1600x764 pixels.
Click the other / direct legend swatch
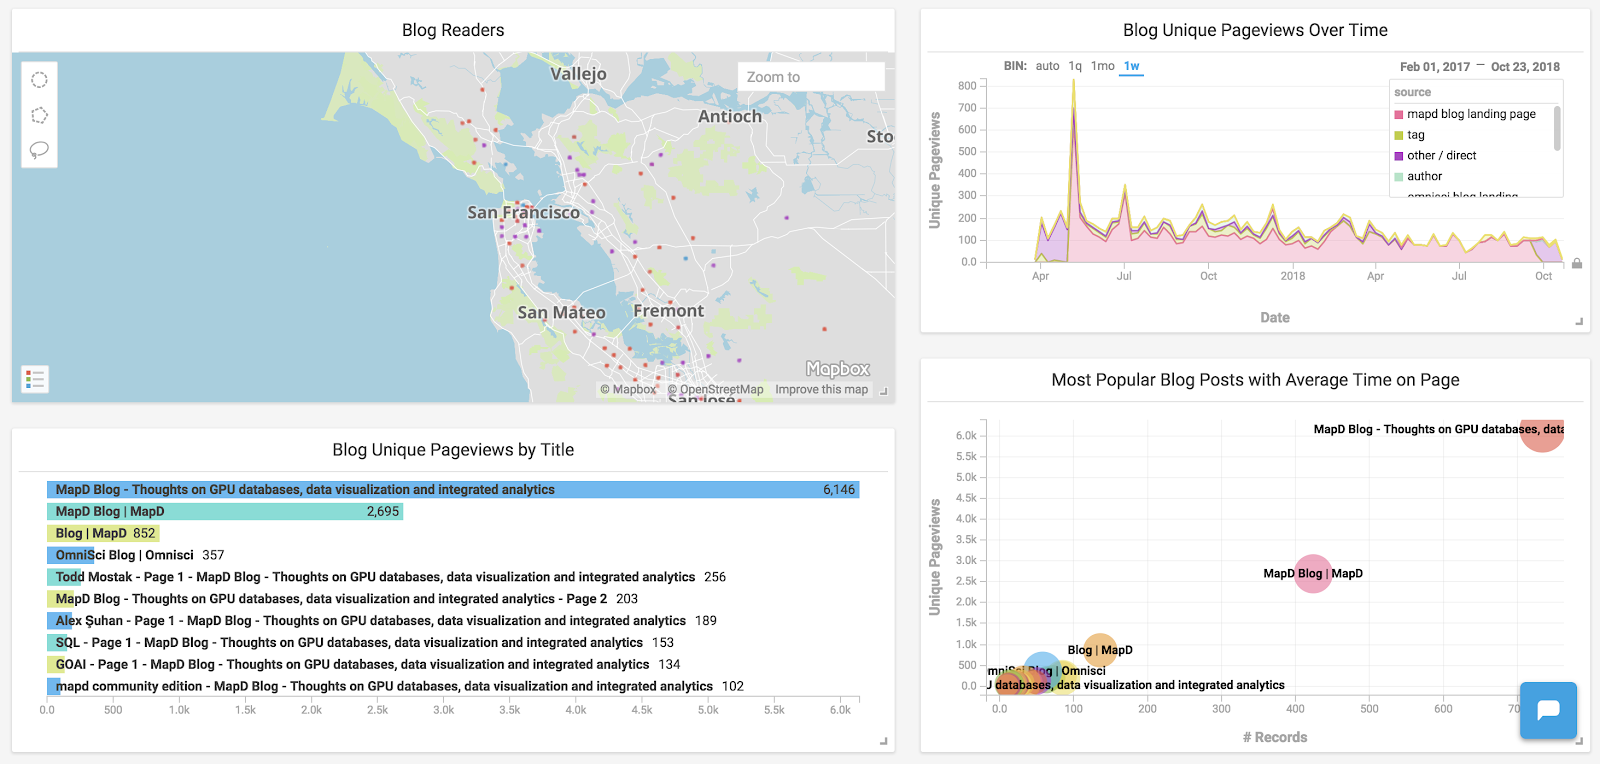click(1399, 156)
